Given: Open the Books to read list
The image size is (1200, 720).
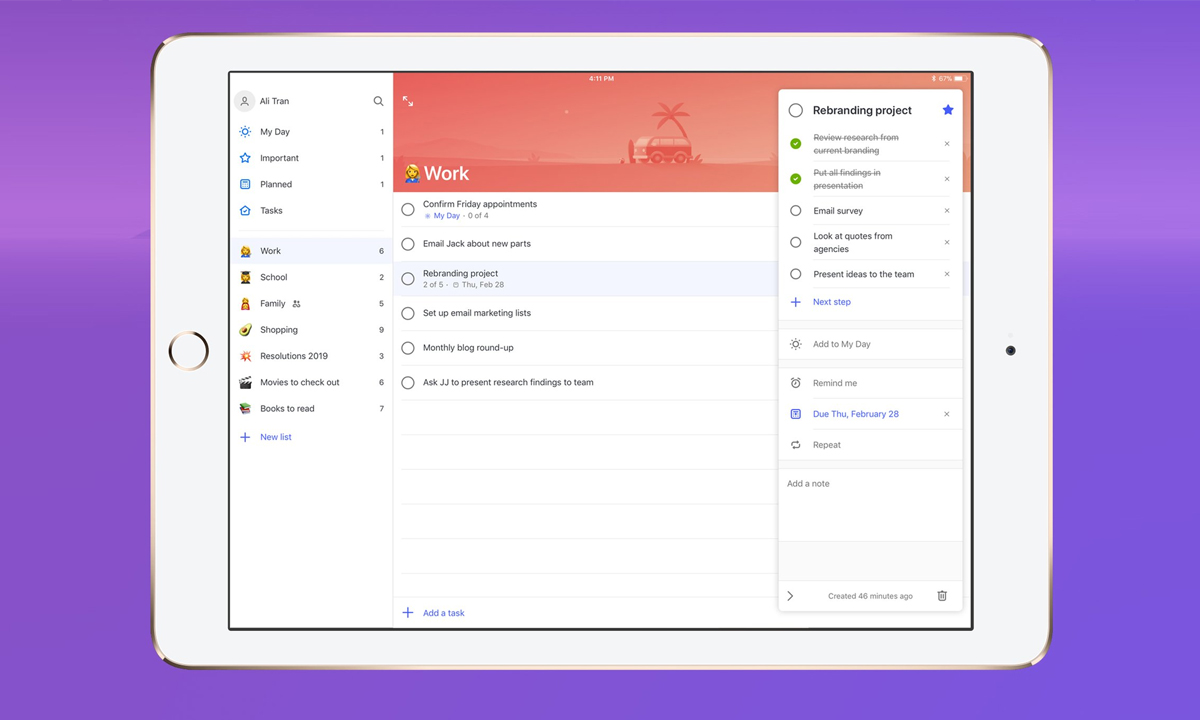Looking at the screenshot, I should (311, 409).
